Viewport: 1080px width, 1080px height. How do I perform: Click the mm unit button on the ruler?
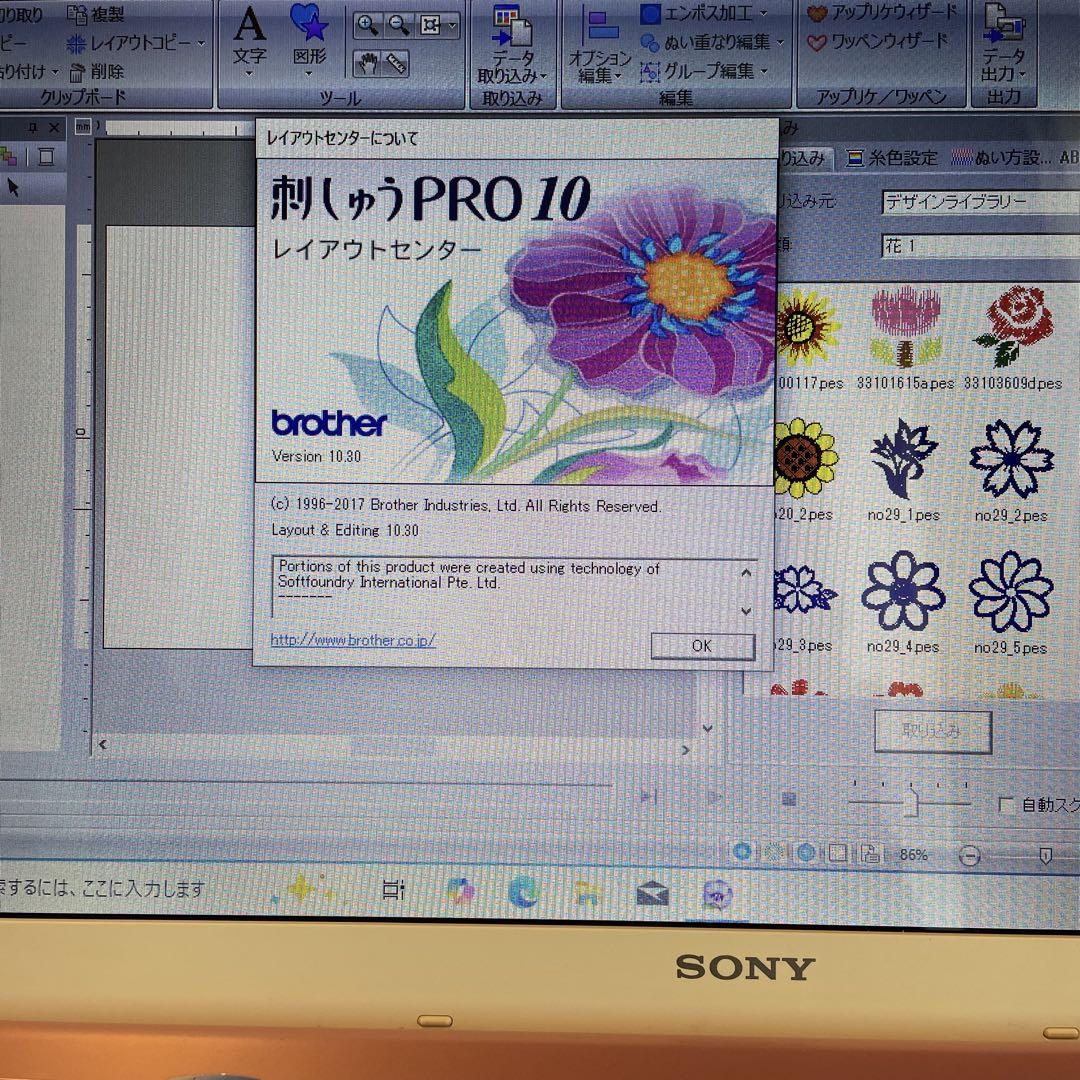83,127
